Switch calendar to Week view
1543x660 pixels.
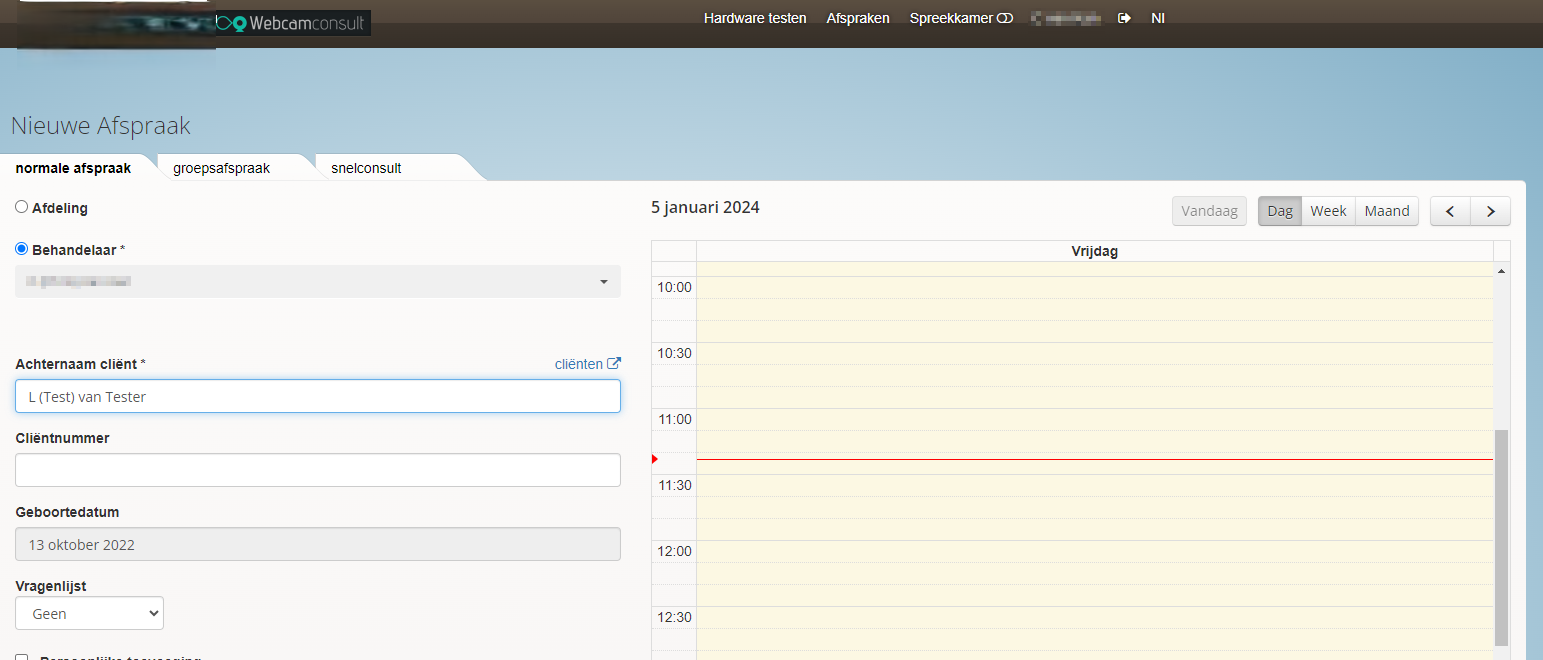pos(1328,211)
